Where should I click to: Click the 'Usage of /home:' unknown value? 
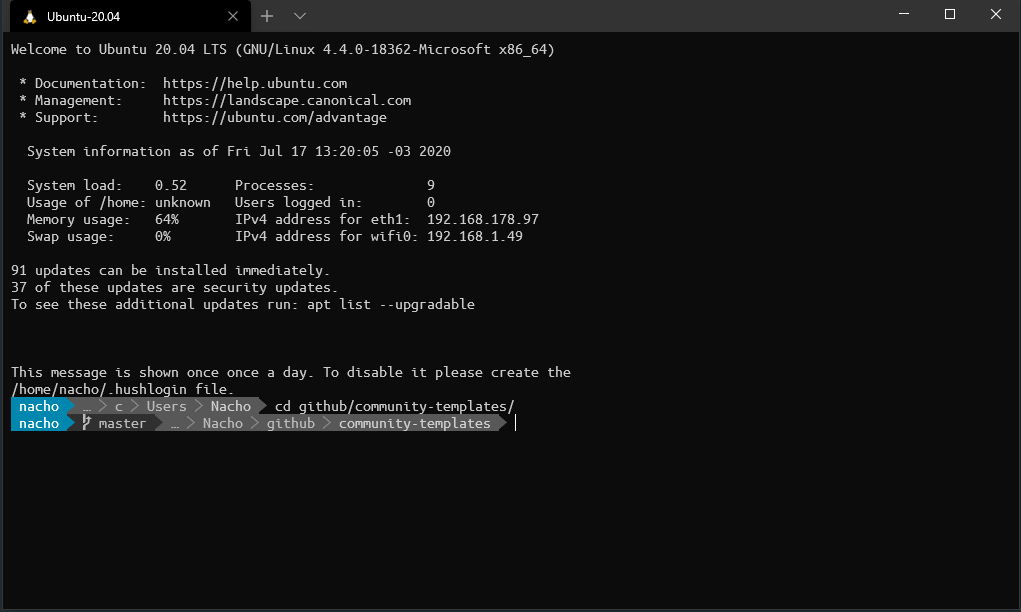click(182, 202)
